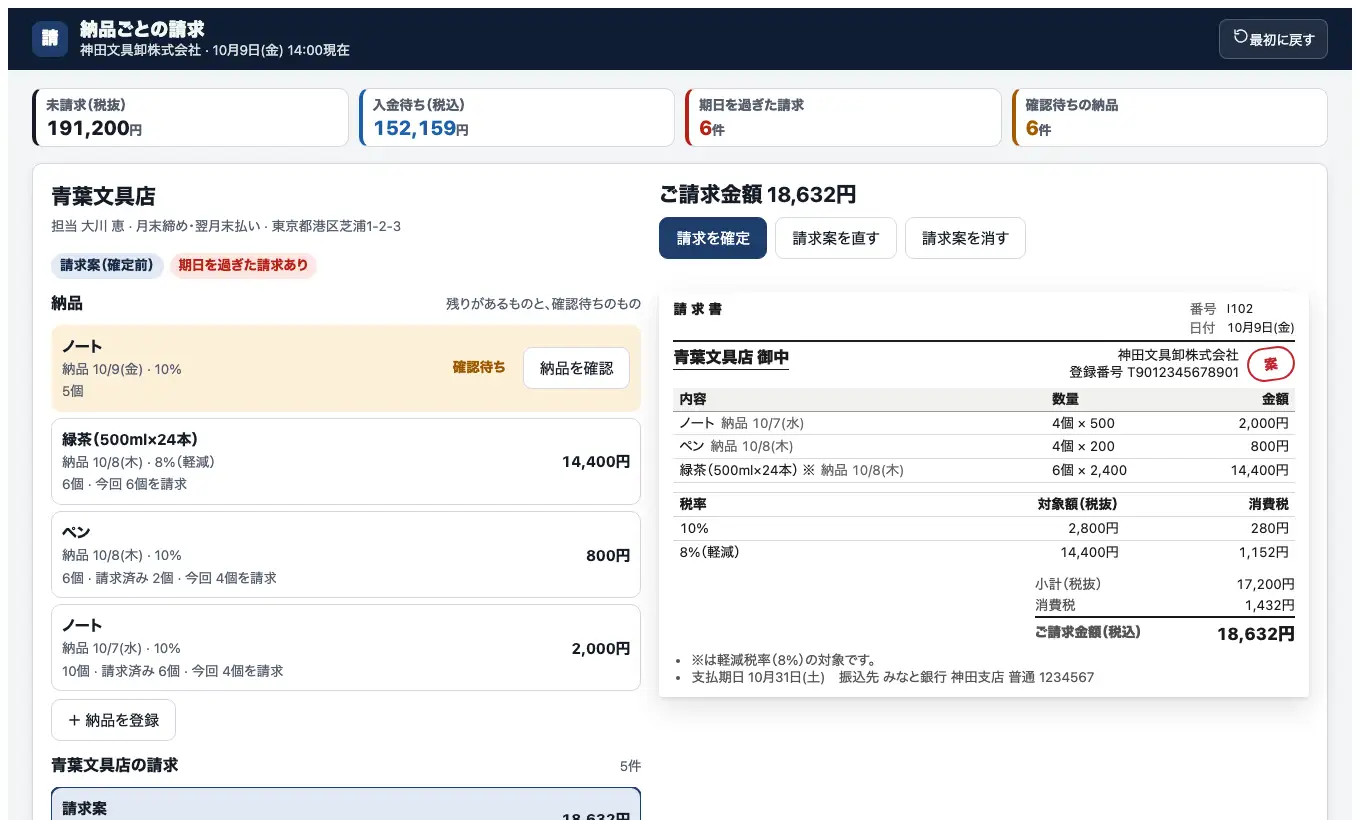
Task: Click the 請 app logo icon
Action: 50,39
